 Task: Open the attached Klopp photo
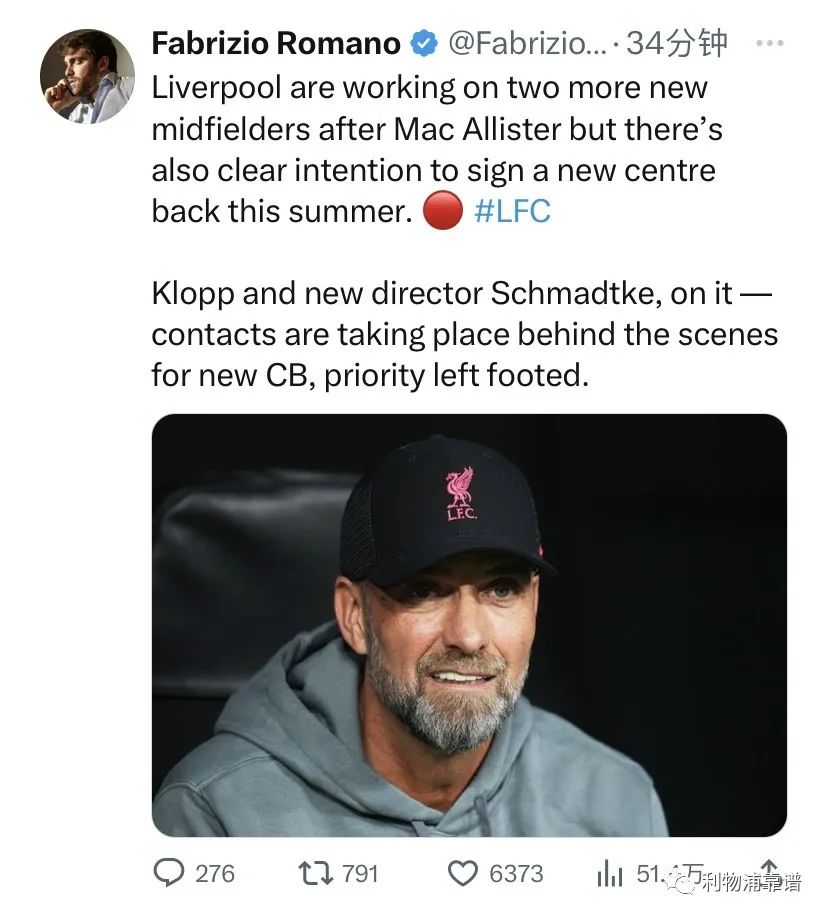pos(469,625)
